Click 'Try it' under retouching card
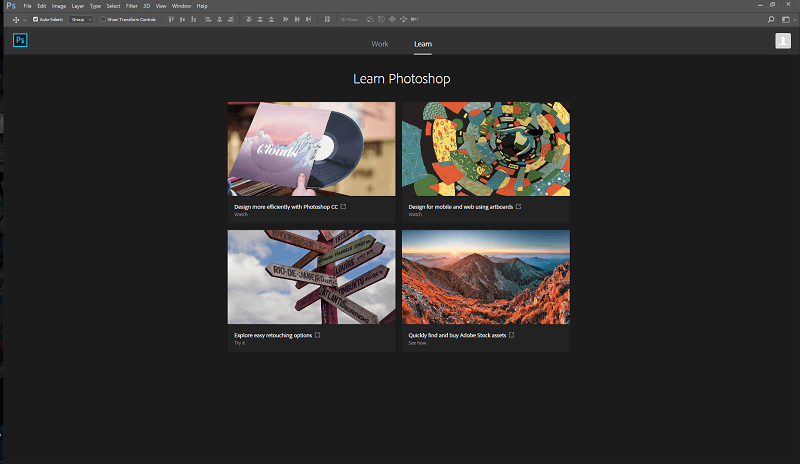Viewport: 800px width, 464px height. click(240, 343)
